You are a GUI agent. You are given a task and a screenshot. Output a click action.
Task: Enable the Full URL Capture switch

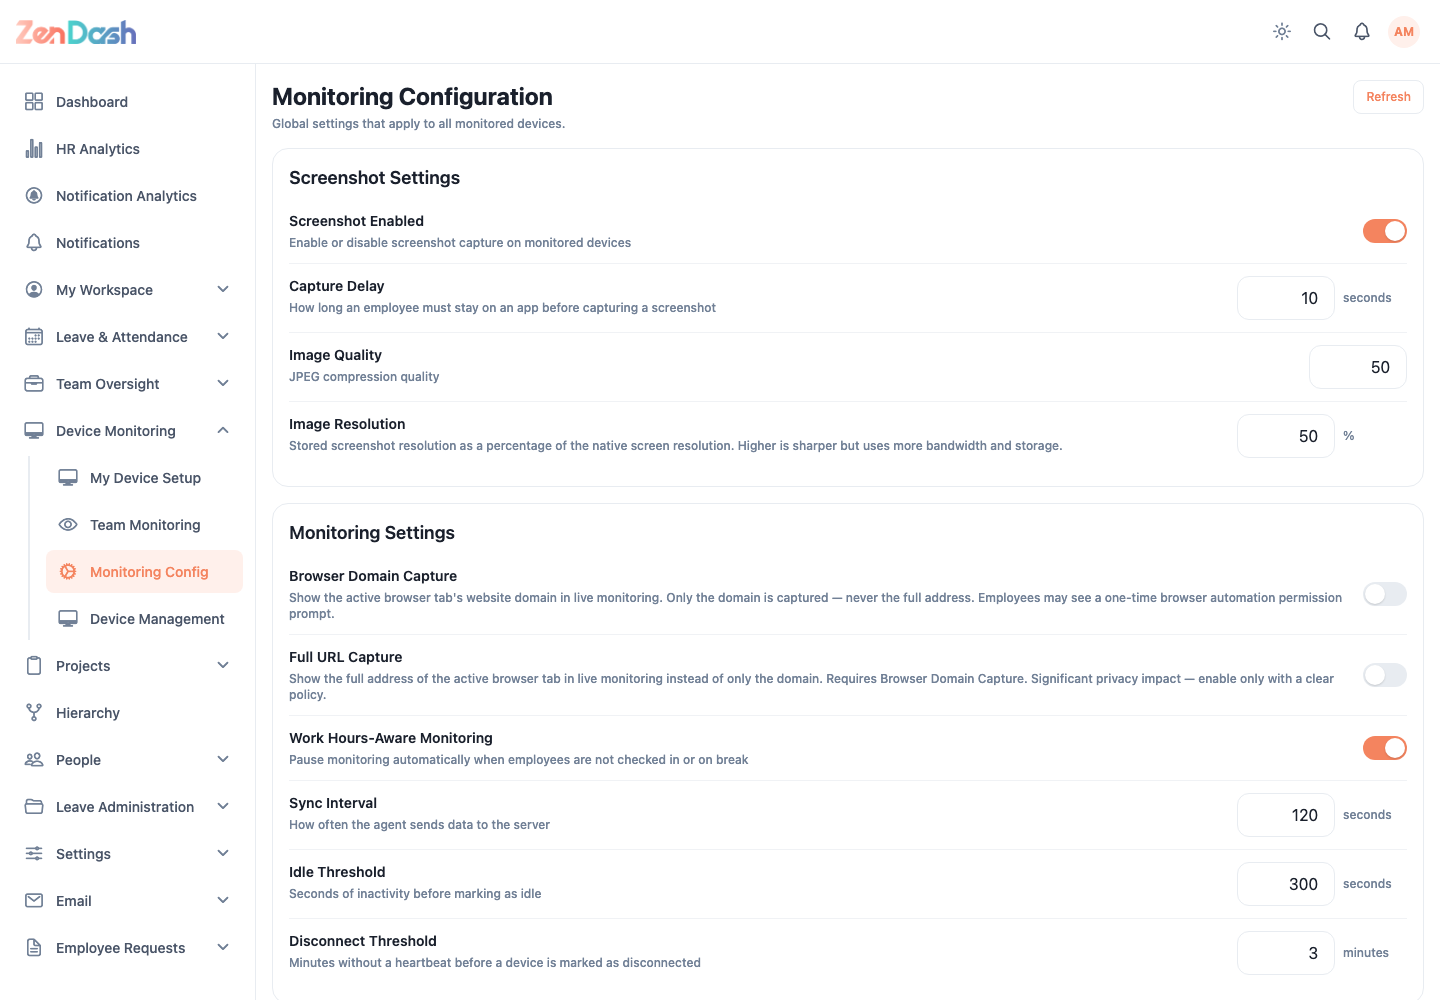1385,675
